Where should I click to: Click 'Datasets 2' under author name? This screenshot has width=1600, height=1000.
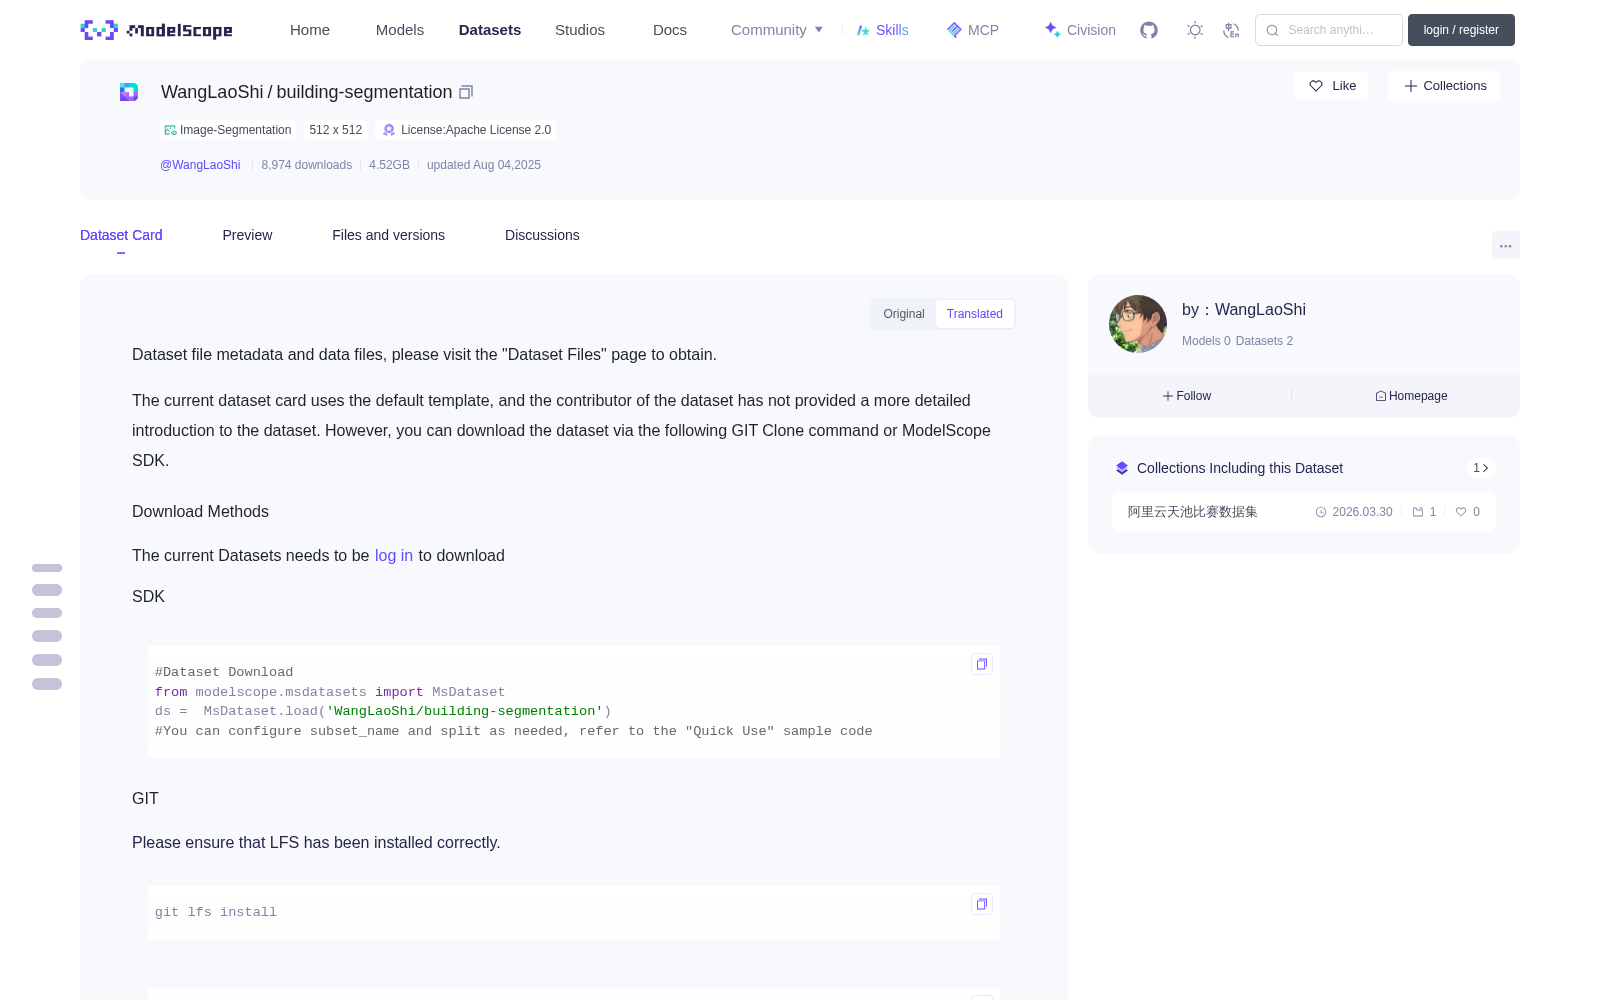tap(1264, 341)
